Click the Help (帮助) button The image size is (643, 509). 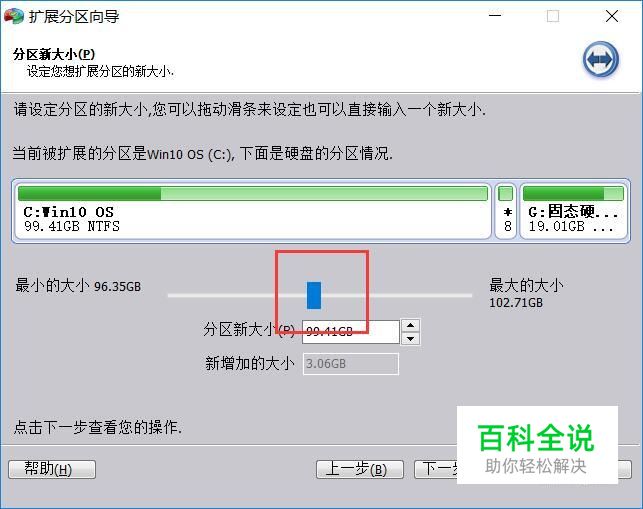click(52, 469)
